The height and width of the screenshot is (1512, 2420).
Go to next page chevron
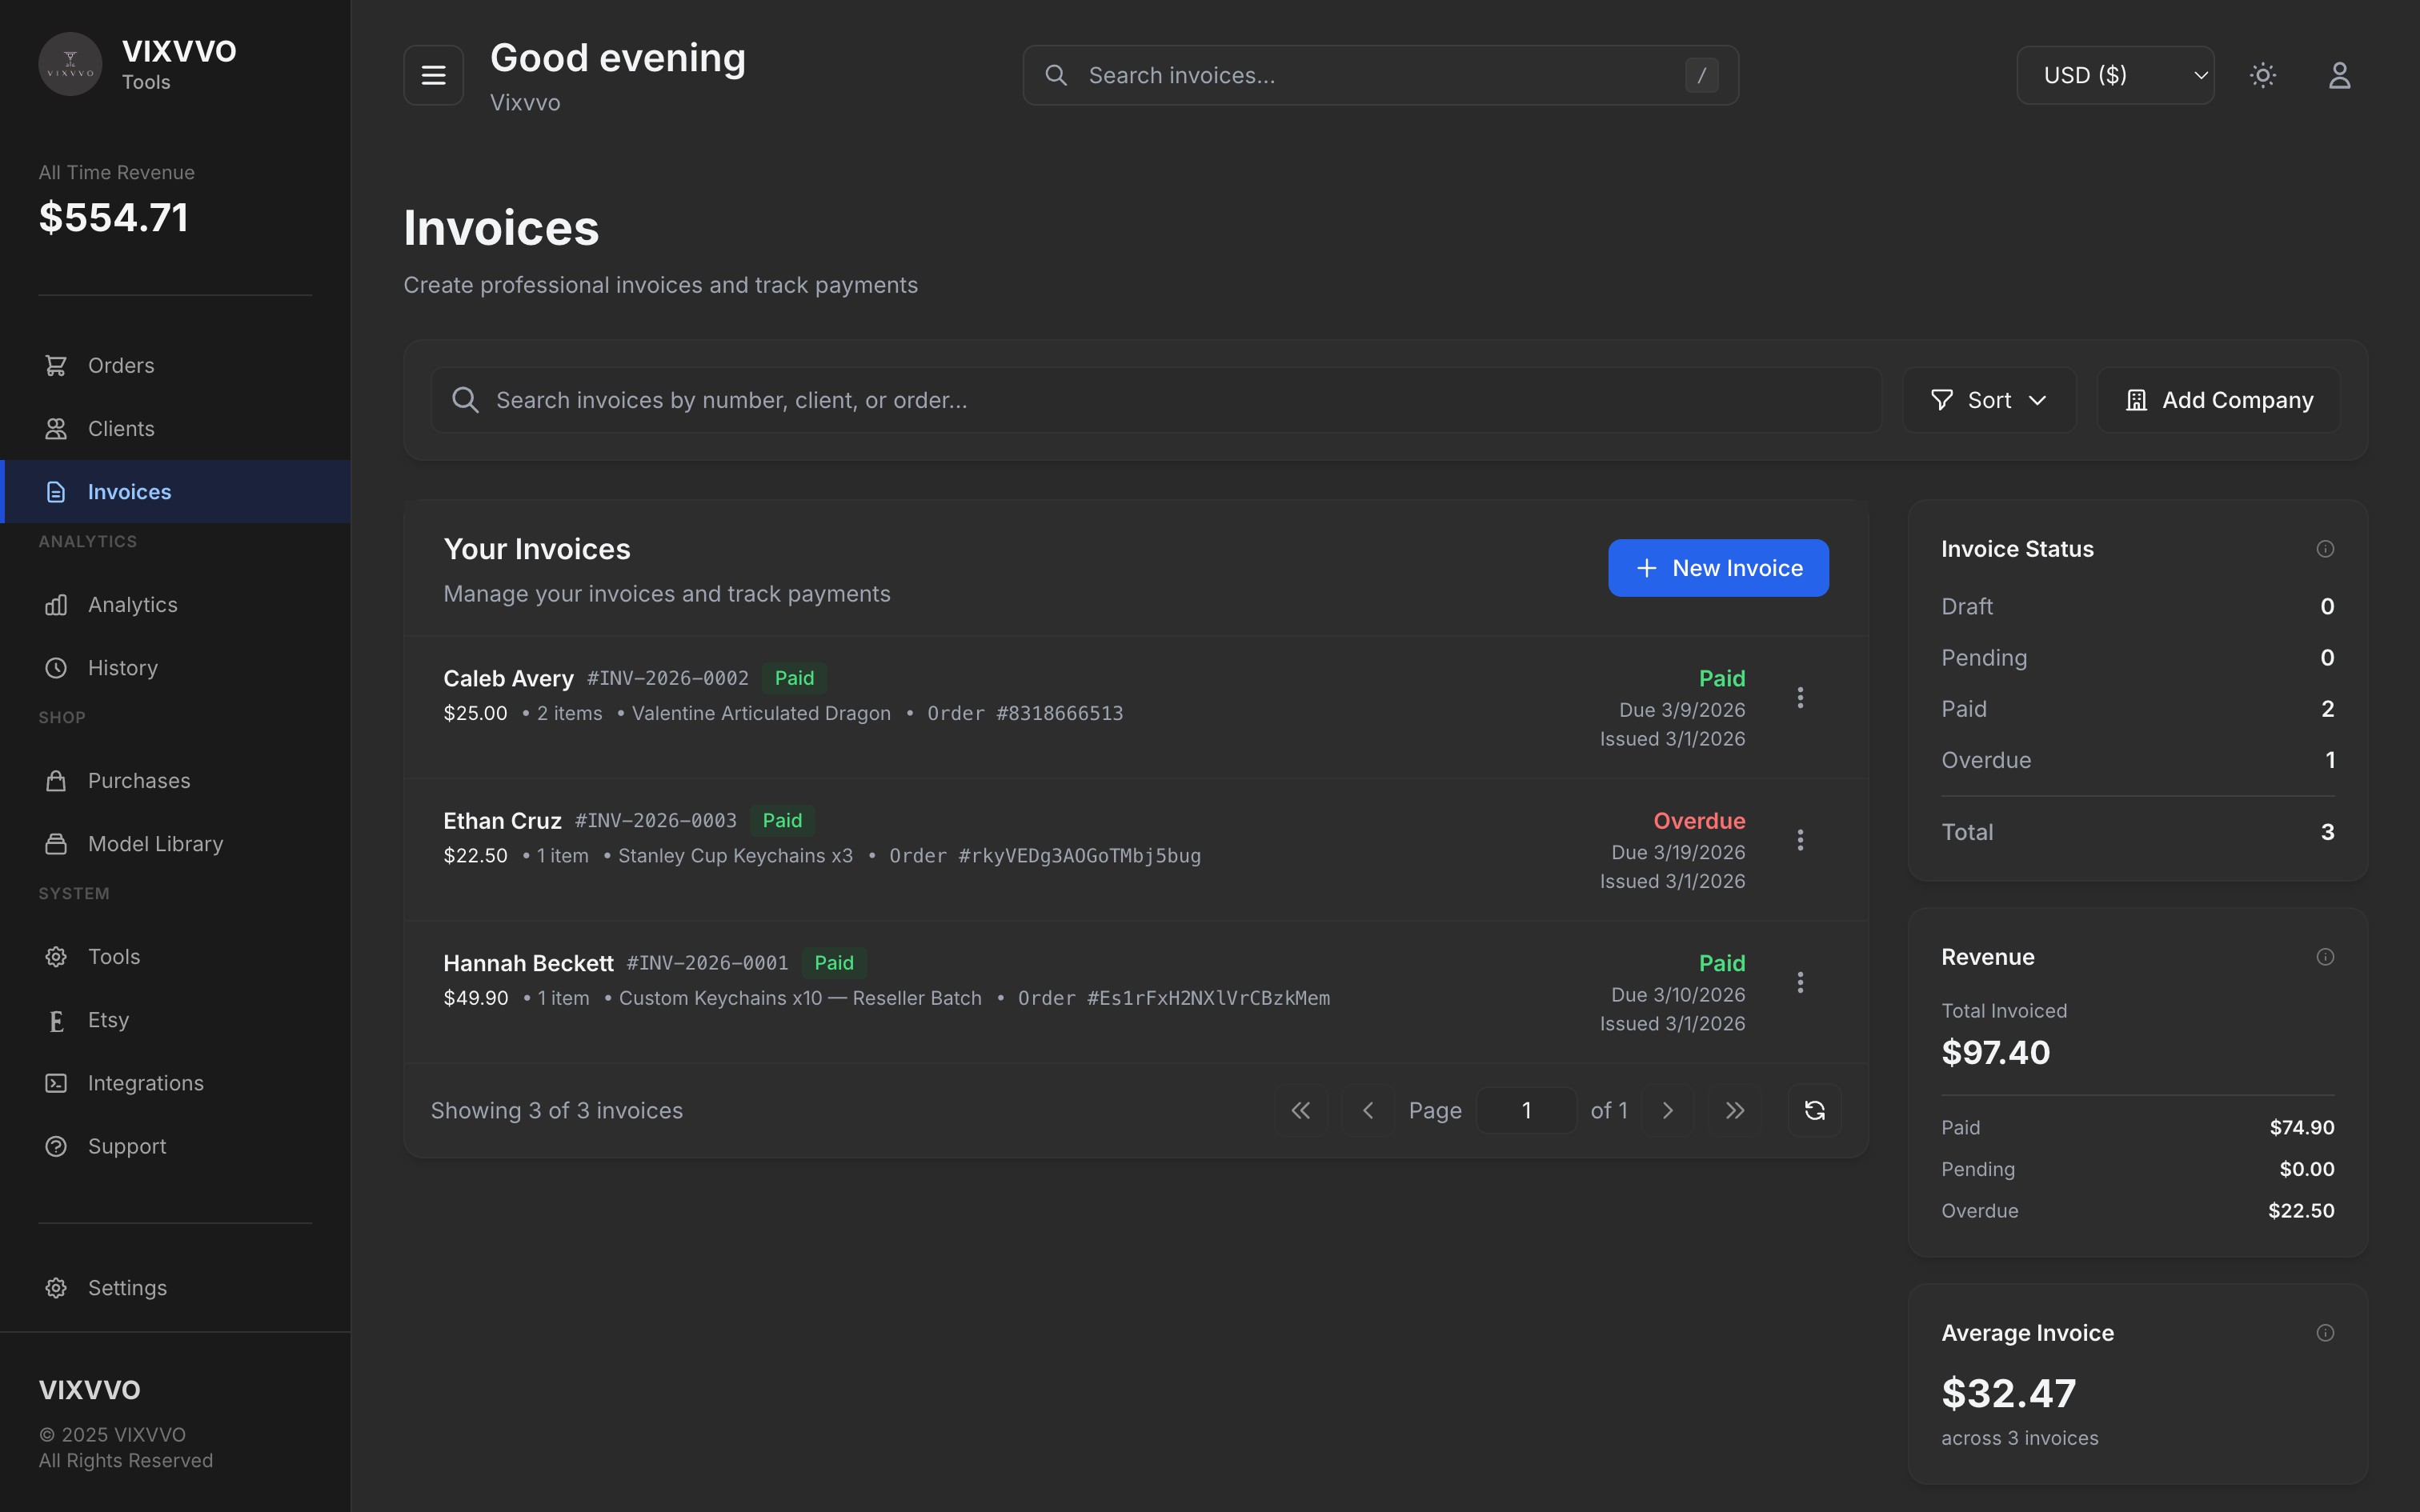1667,1110
